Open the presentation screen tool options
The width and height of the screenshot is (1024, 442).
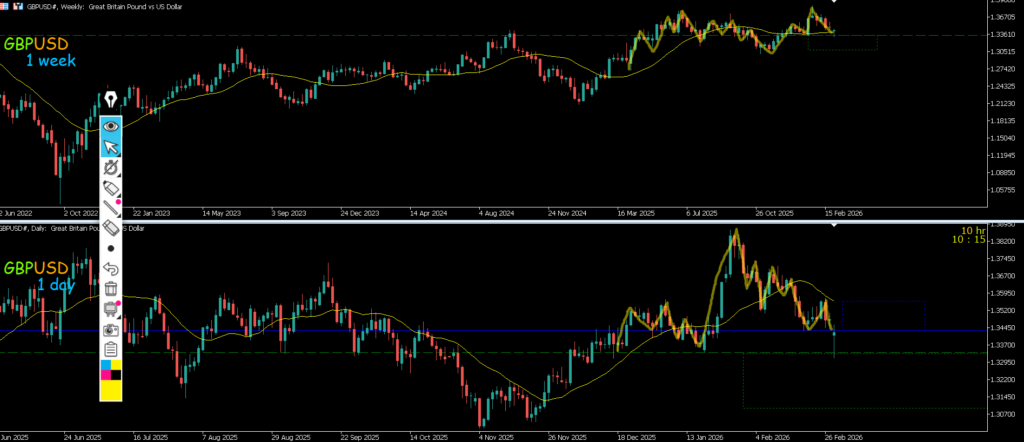coord(111,309)
